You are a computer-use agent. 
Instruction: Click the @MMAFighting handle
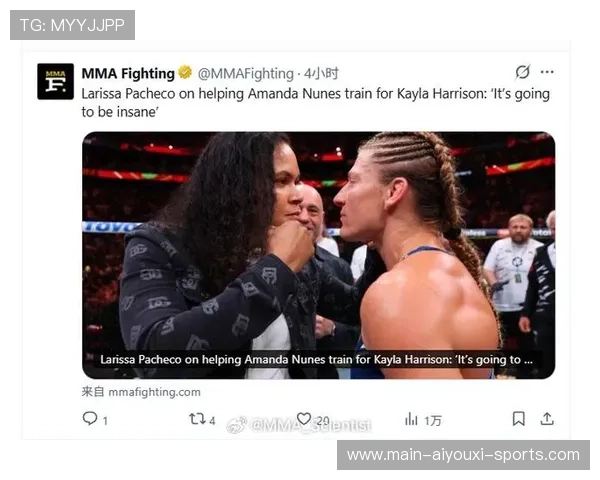246,73
